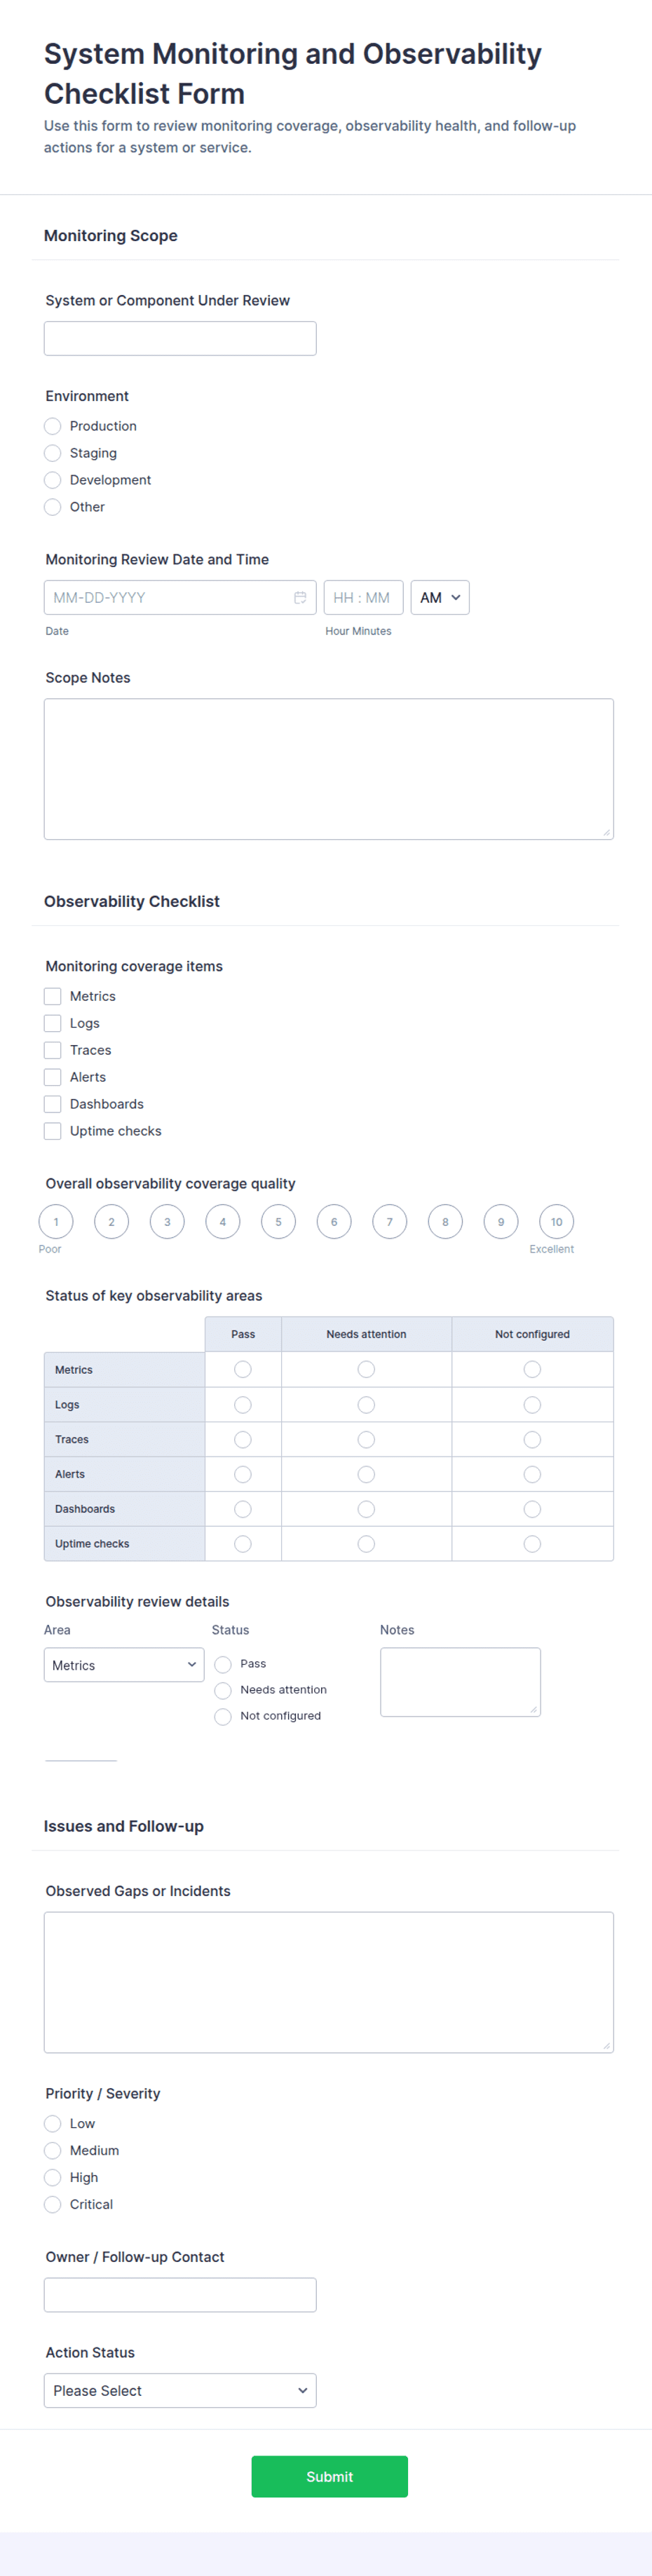Select Critical priority radio button
Viewport: 652px width, 2576px height.
(x=53, y=2204)
